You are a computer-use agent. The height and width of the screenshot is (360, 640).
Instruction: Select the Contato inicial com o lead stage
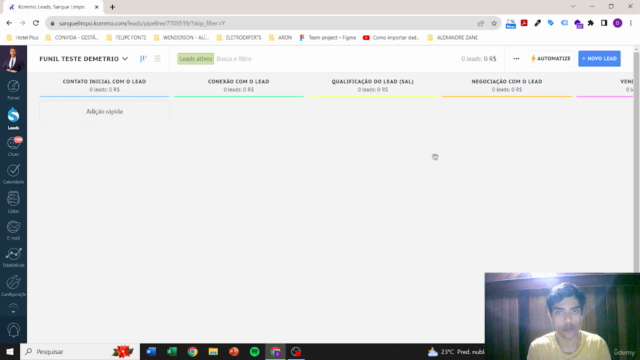click(x=104, y=82)
